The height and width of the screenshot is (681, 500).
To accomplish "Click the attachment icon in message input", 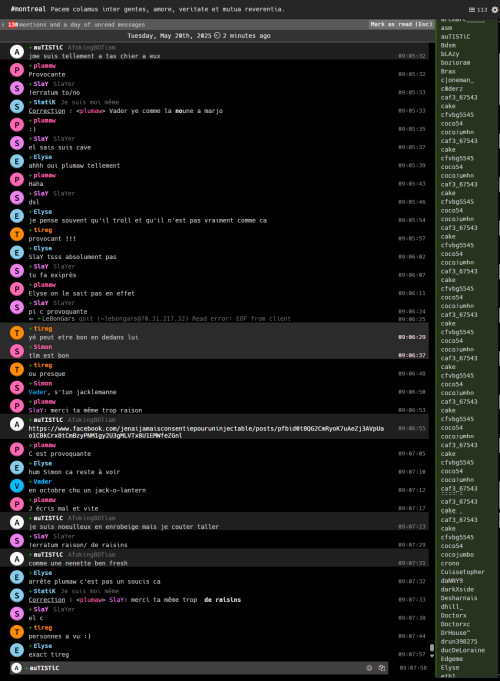I will click(x=381, y=668).
